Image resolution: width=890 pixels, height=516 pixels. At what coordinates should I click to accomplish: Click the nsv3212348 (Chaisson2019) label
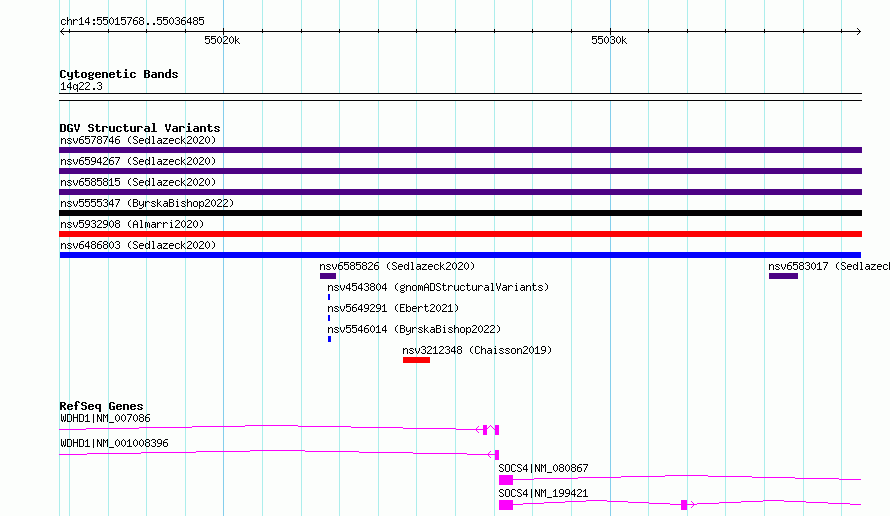(477, 350)
